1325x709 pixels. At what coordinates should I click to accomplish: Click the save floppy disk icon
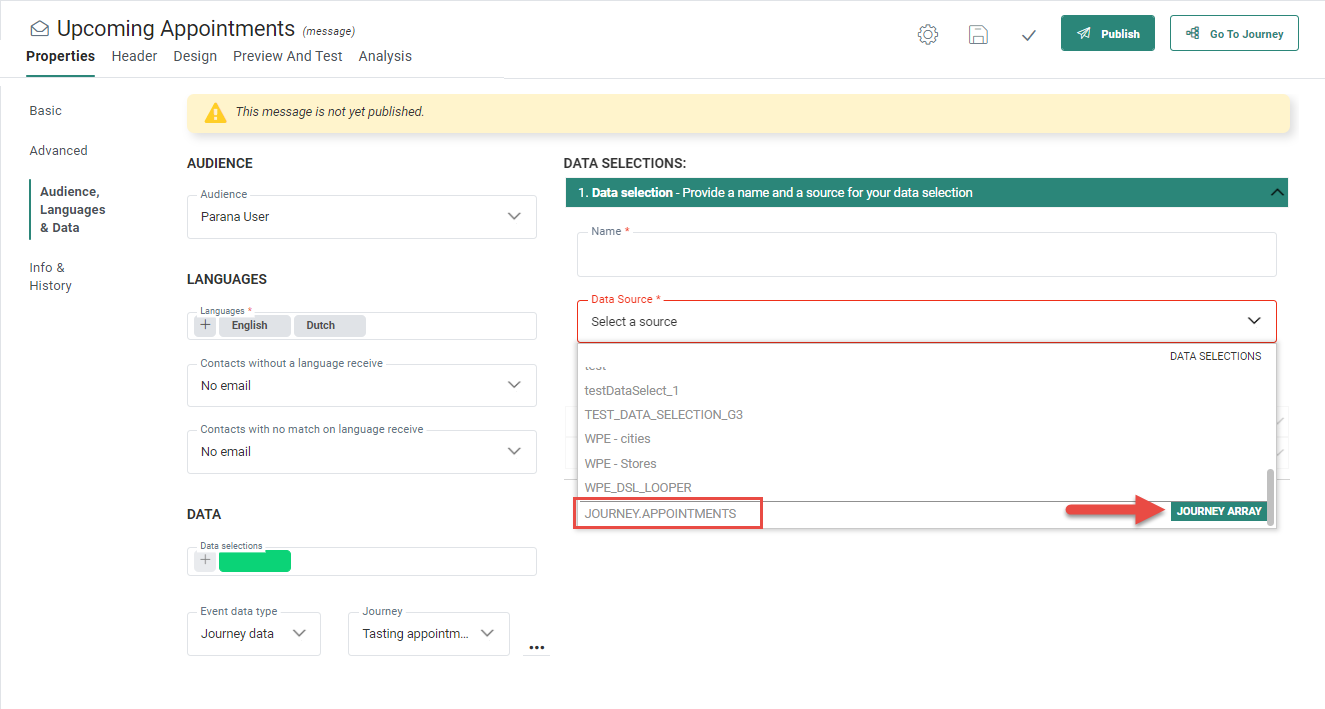point(978,35)
